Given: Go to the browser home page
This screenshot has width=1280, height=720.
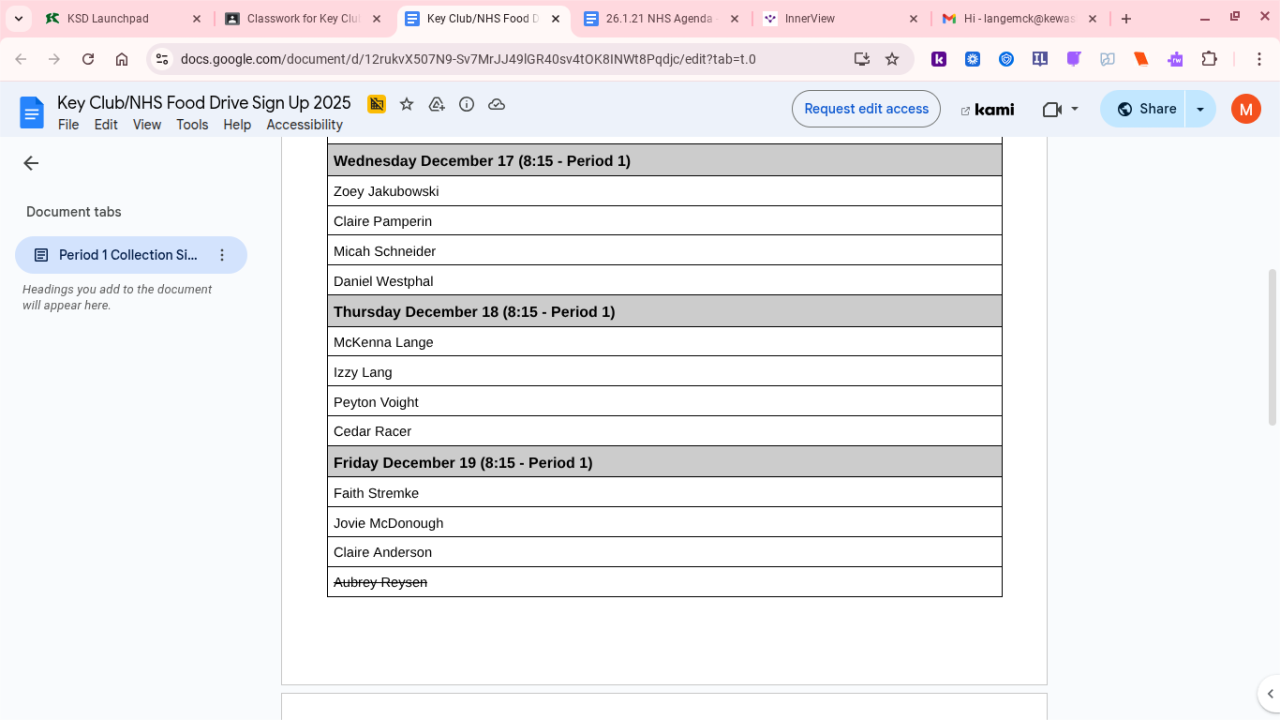Looking at the screenshot, I should [x=122, y=59].
